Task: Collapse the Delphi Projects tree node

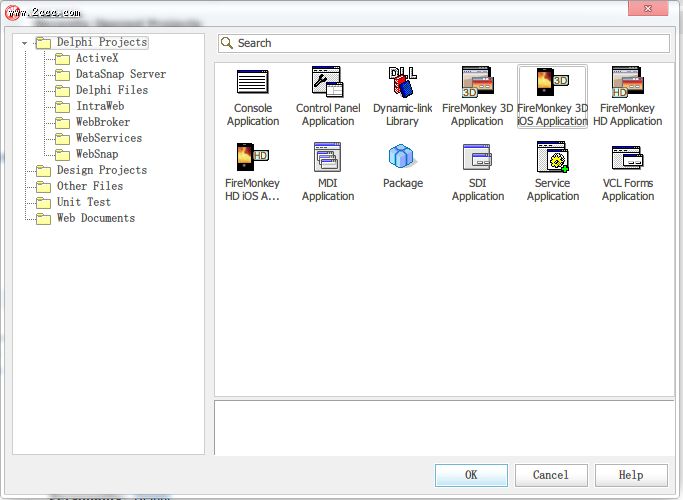Action: (25, 43)
